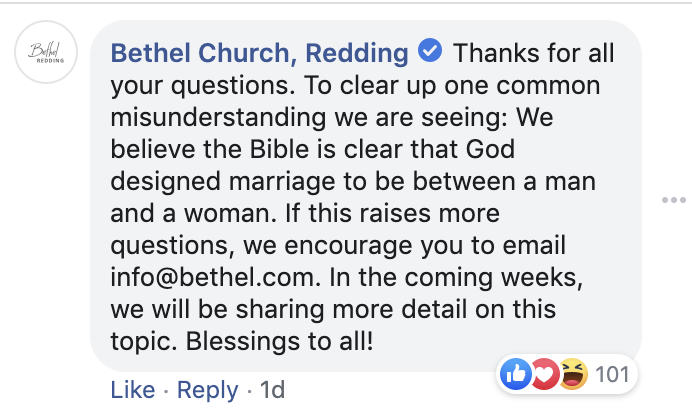The width and height of the screenshot is (692, 416).
Task: Select the laughing Haha reaction icon
Action: click(573, 374)
